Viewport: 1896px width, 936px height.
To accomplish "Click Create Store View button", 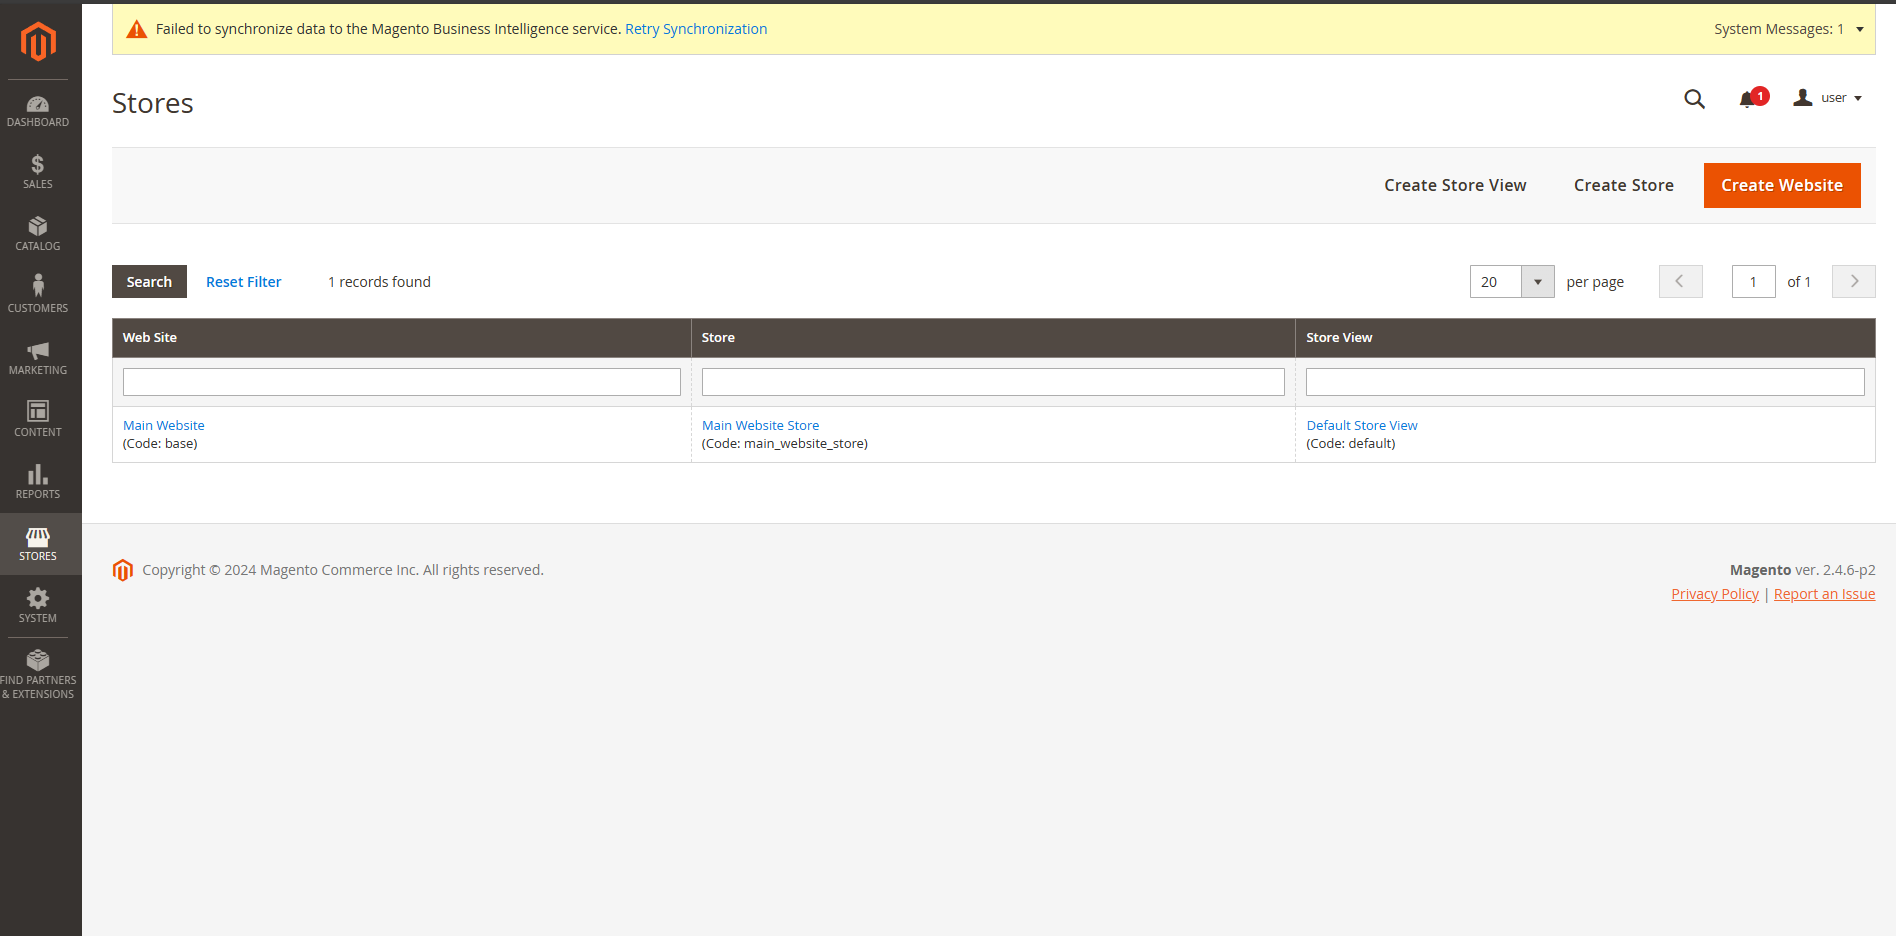I will 1455,186.
